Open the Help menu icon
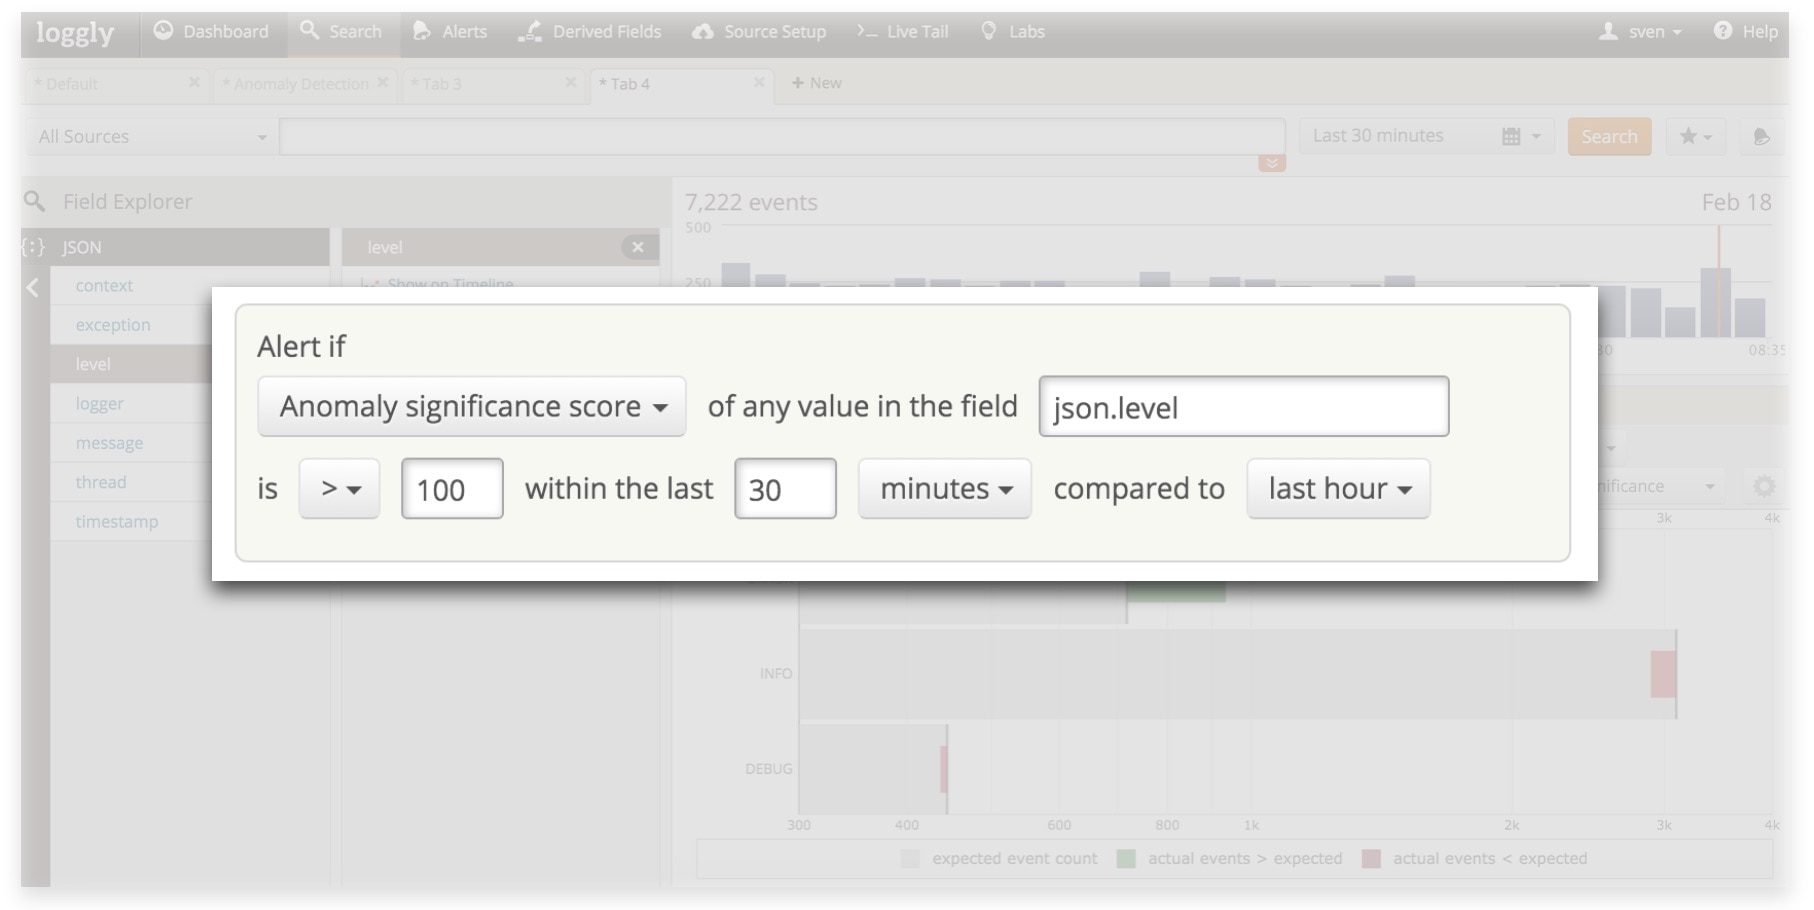Screen dimensions: 1814x910 pyautogui.click(x=1722, y=31)
